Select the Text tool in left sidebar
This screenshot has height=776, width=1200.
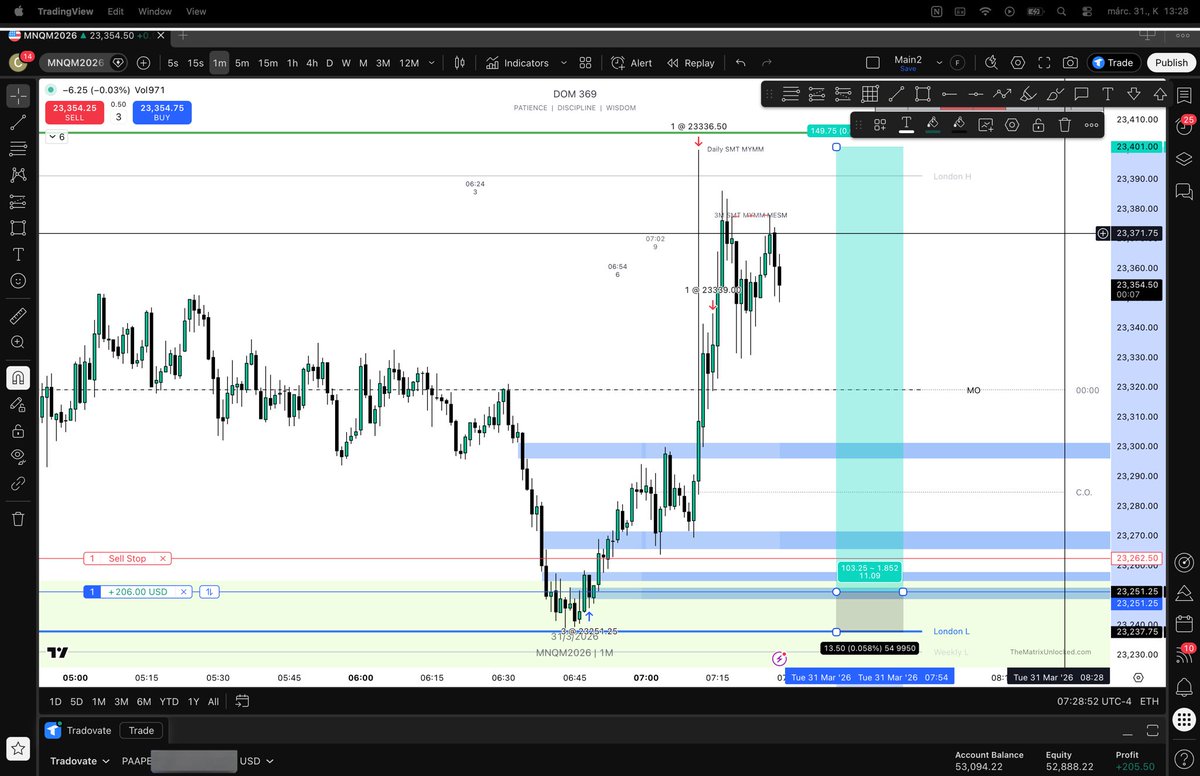coord(18,254)
